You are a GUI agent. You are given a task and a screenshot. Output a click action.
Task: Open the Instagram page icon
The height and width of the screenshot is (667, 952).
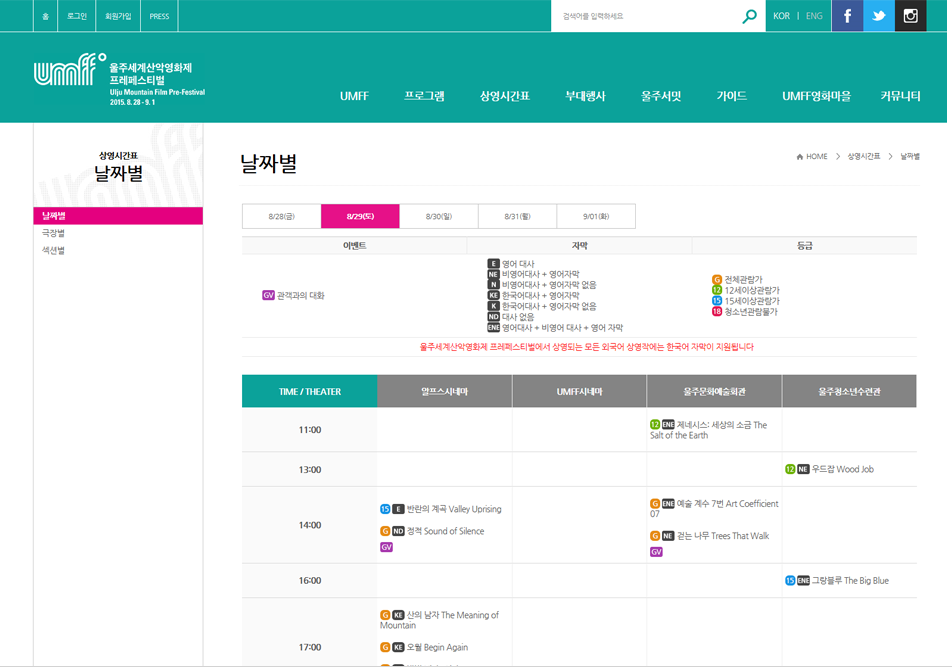click(911, 16)
